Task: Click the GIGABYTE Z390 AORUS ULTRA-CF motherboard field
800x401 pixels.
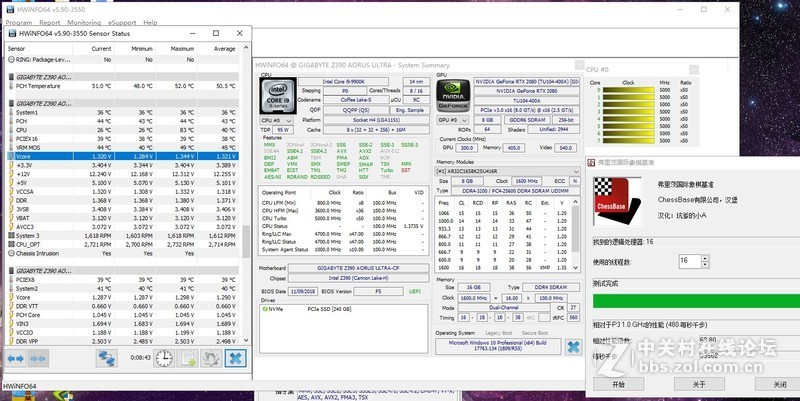Action: coord(358,268)
